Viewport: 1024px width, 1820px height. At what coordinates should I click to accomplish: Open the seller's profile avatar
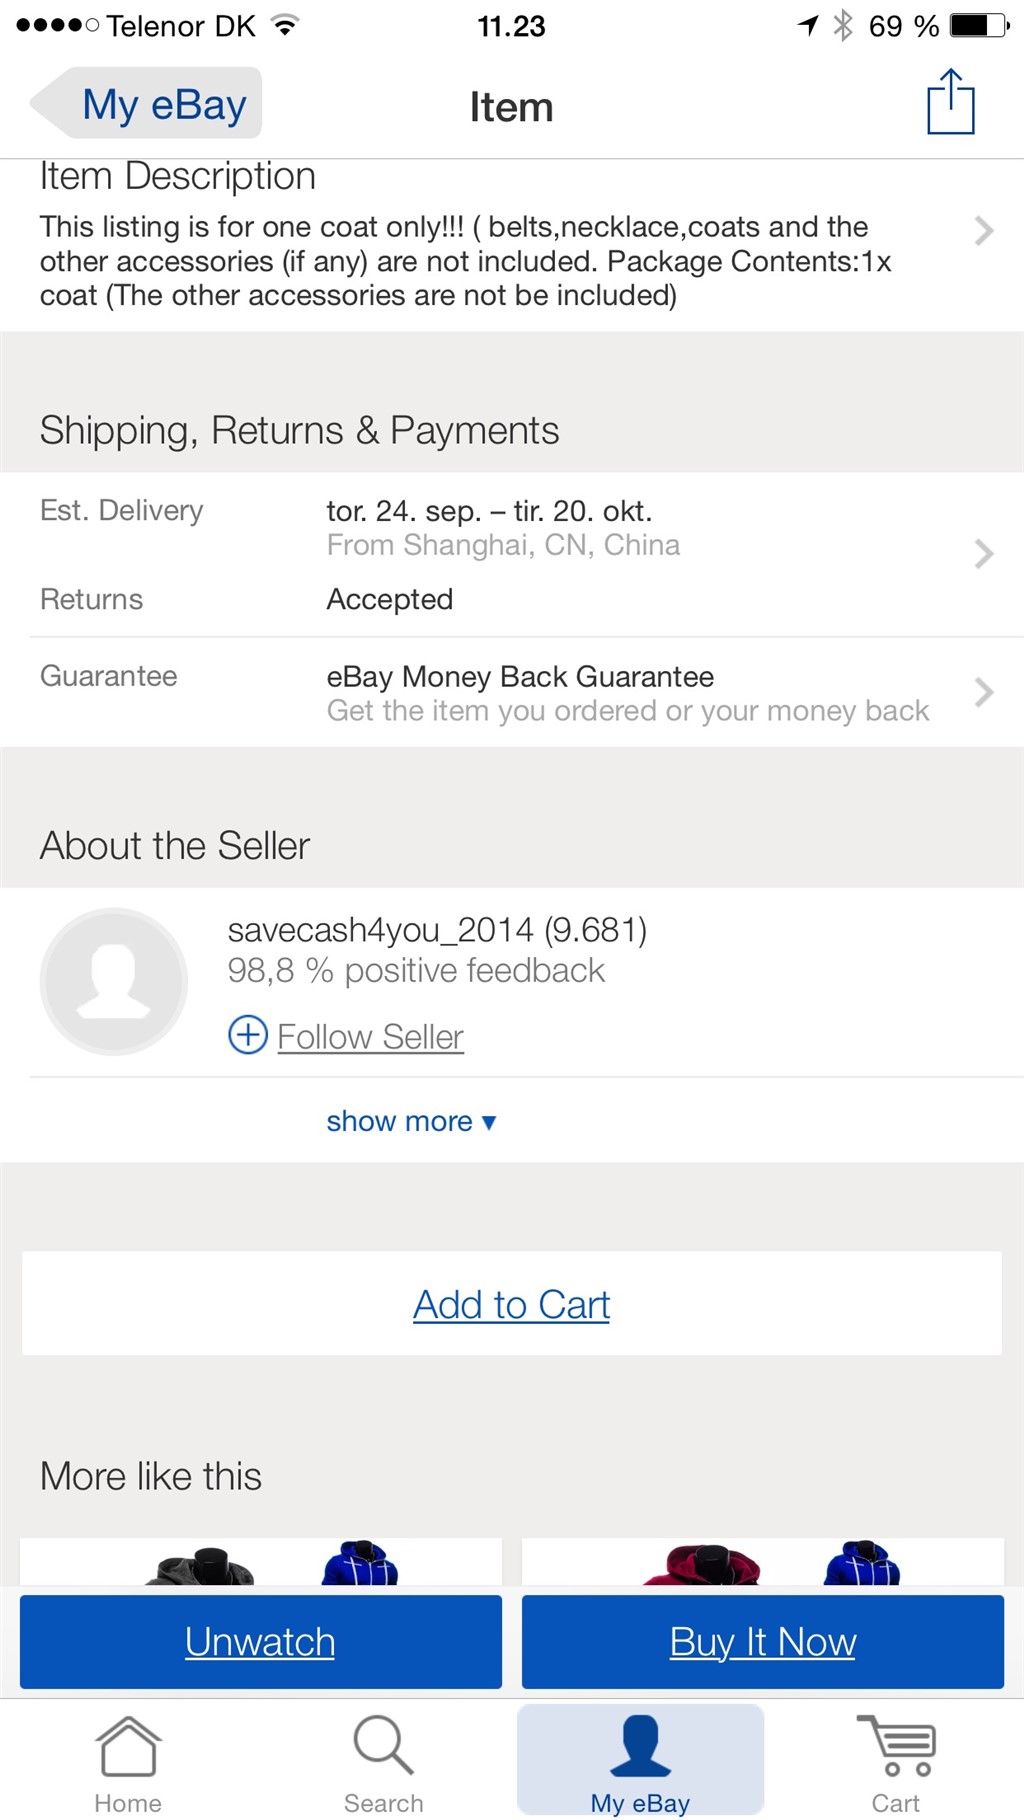[x=114, y=981]
